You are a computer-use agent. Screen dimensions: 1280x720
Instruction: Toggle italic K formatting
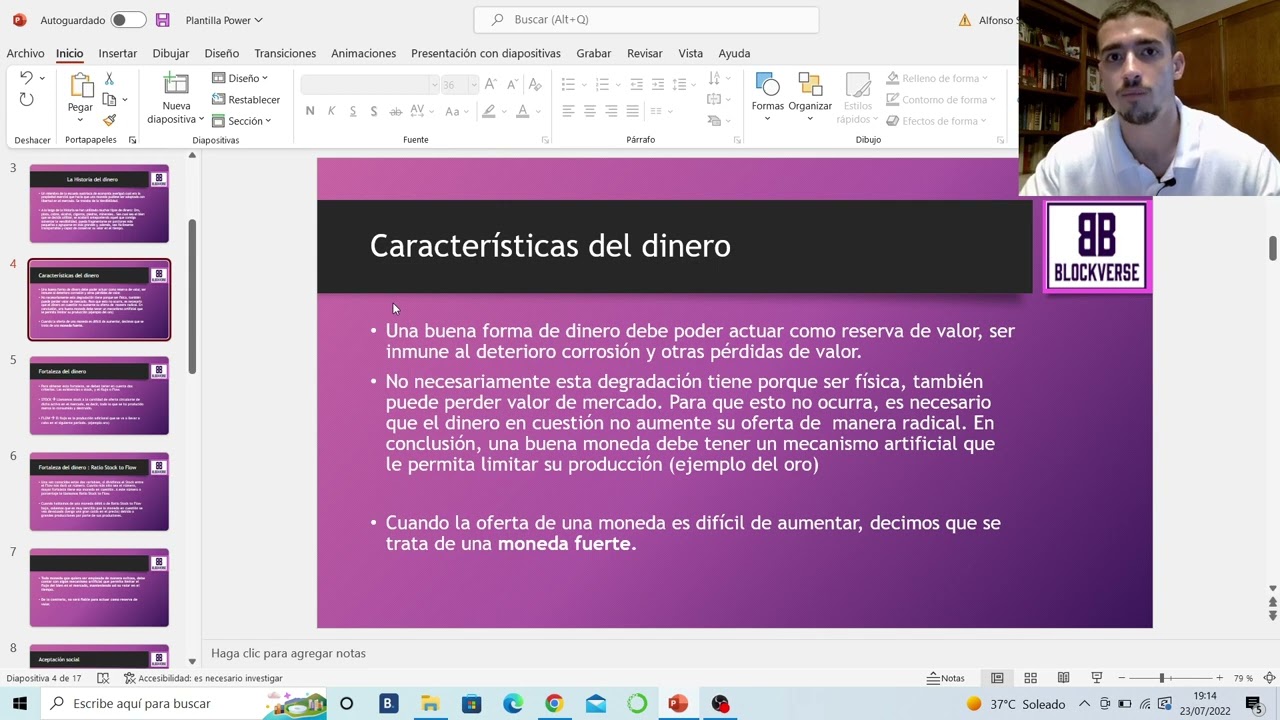tap(331, 111)
